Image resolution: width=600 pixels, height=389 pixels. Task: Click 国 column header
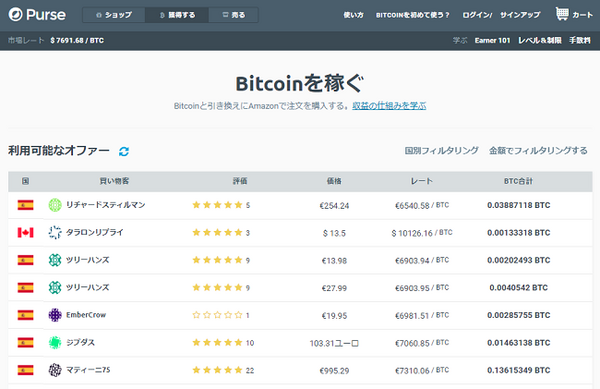point(25,181)
